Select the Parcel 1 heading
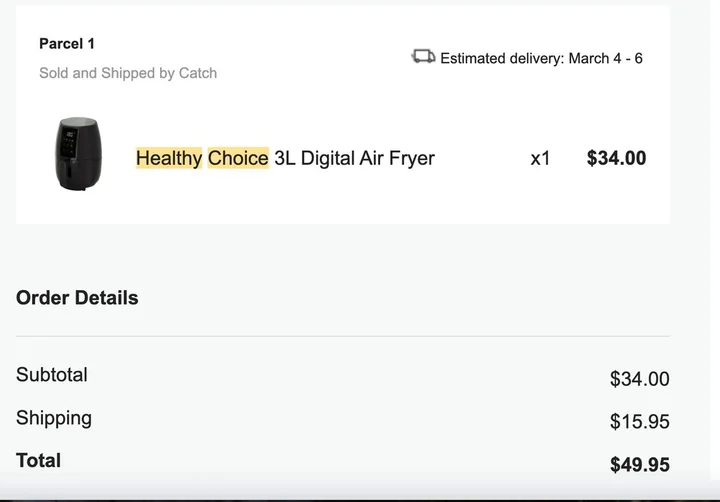 67,44
